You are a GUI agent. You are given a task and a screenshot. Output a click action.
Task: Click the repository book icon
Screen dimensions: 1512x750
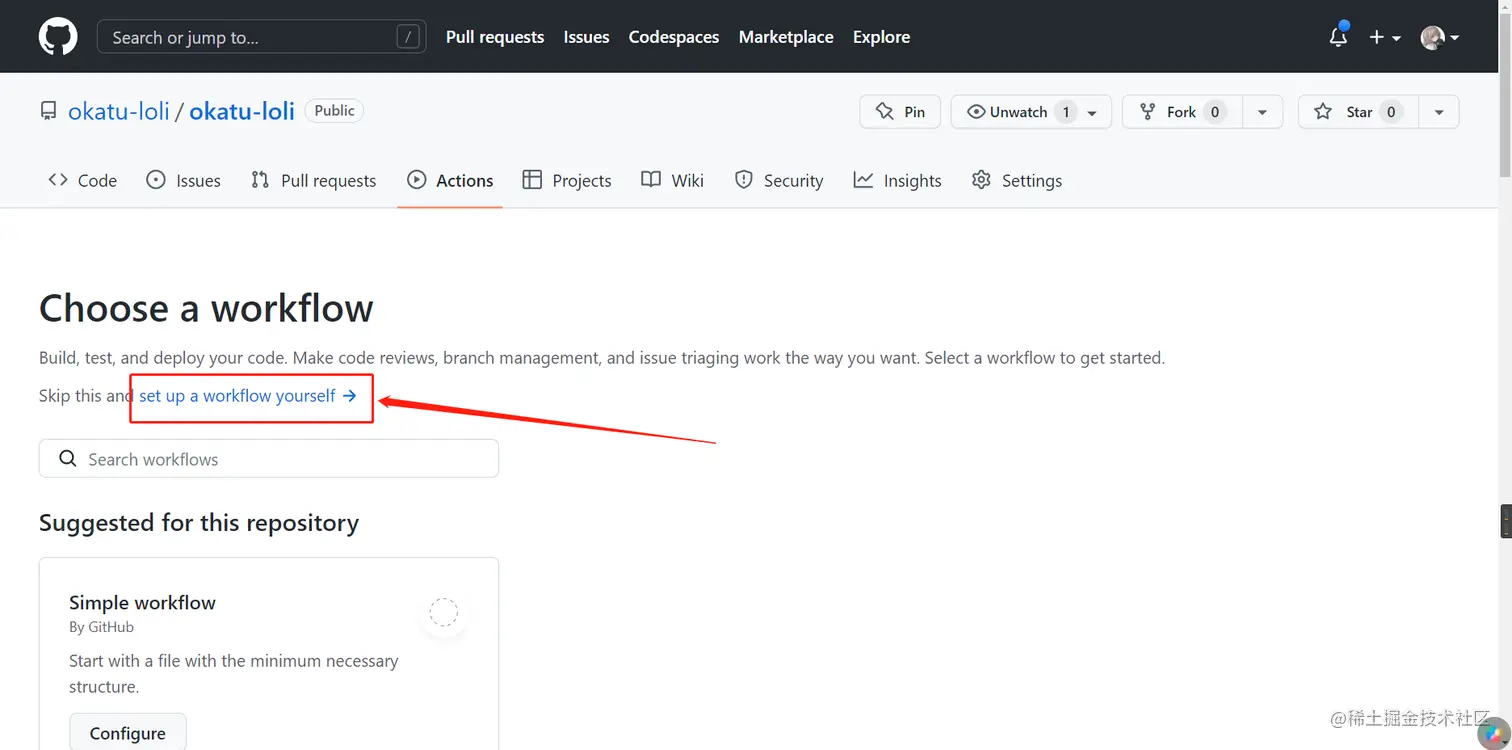coord(48,111)
